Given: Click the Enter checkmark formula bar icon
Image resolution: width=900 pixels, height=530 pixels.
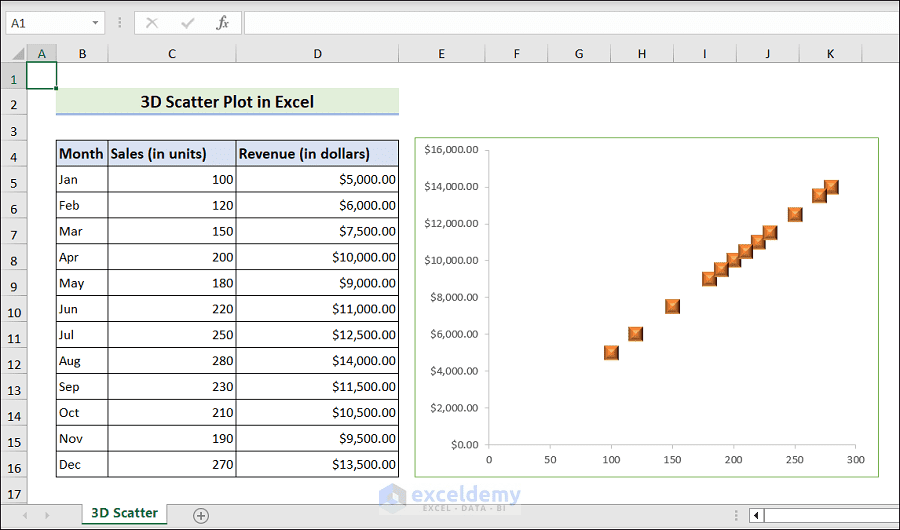Looking at the screenshot, I should [187, 23].
